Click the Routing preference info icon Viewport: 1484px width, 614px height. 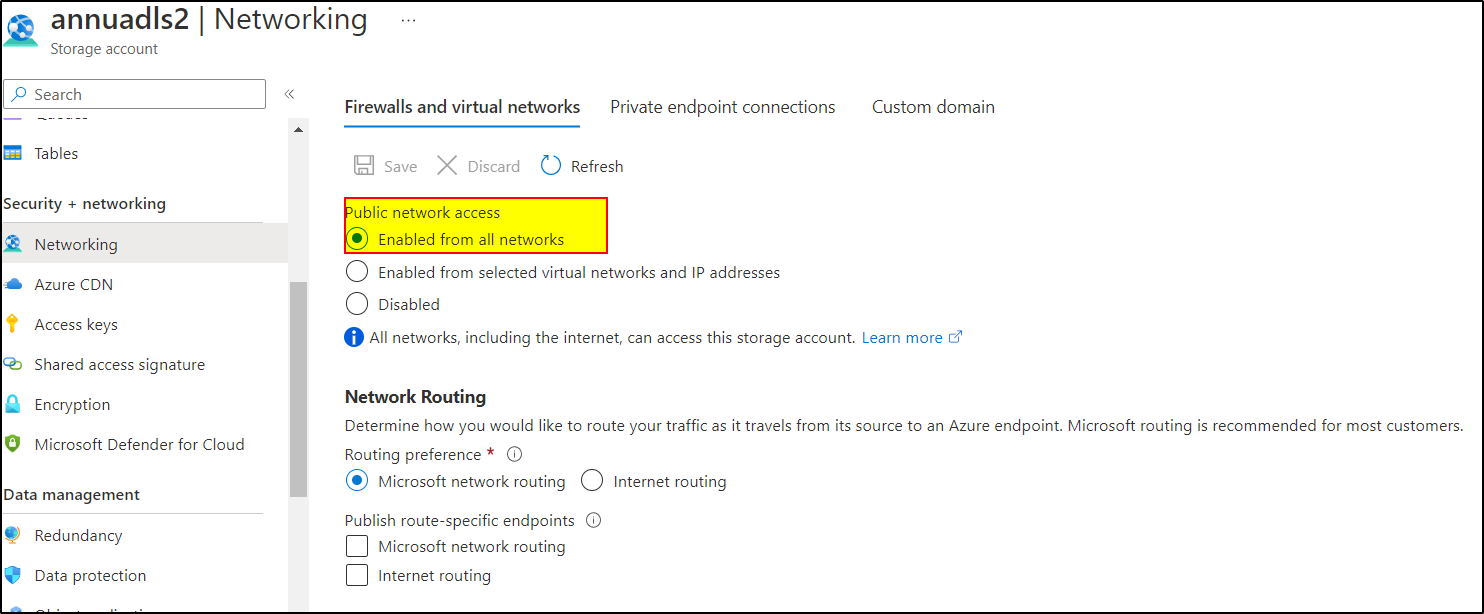(513, 453)
